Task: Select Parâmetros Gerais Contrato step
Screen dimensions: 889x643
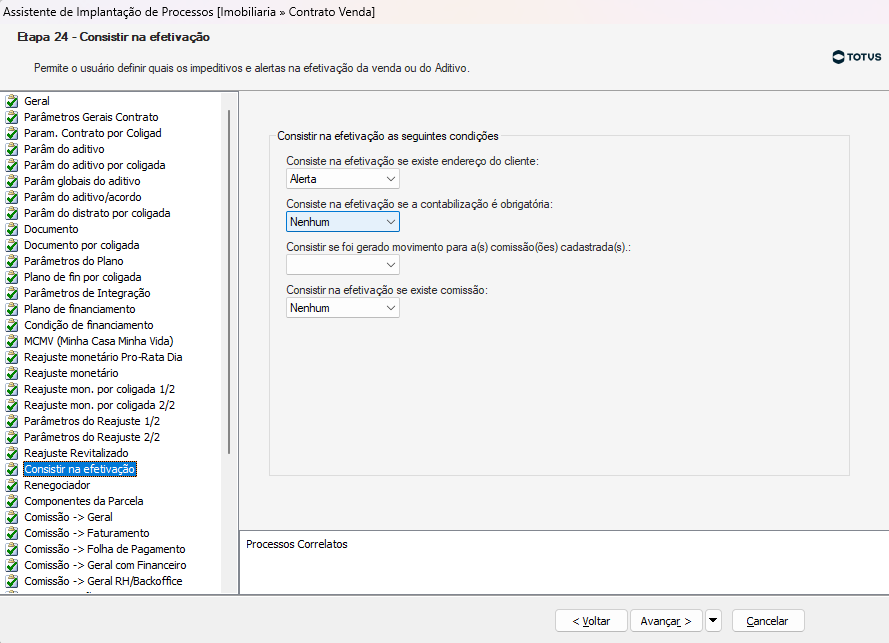Action: (91, 117)
